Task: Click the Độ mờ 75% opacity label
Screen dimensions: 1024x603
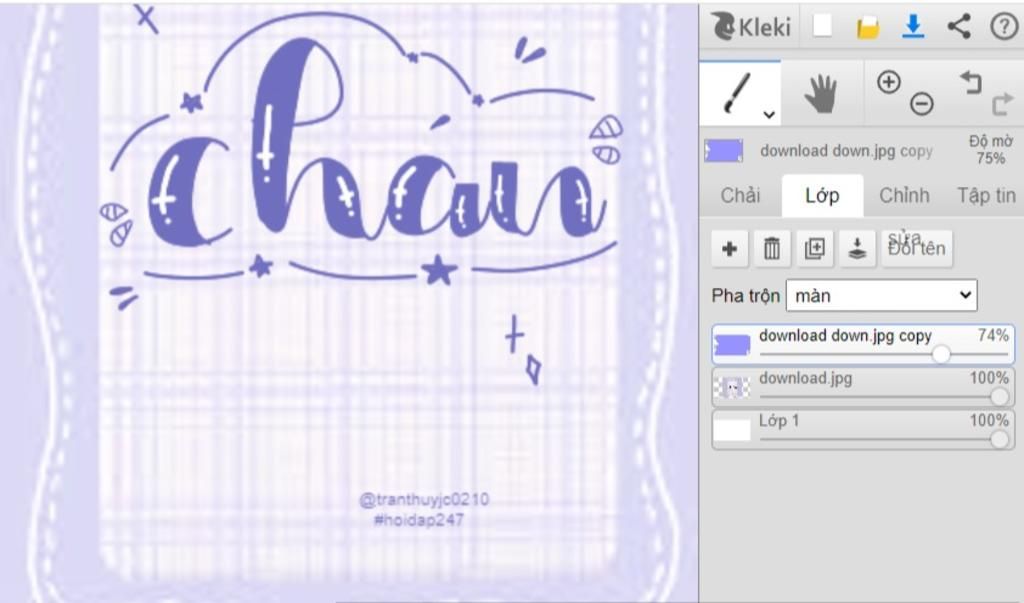Action: [x=991, y=150]
